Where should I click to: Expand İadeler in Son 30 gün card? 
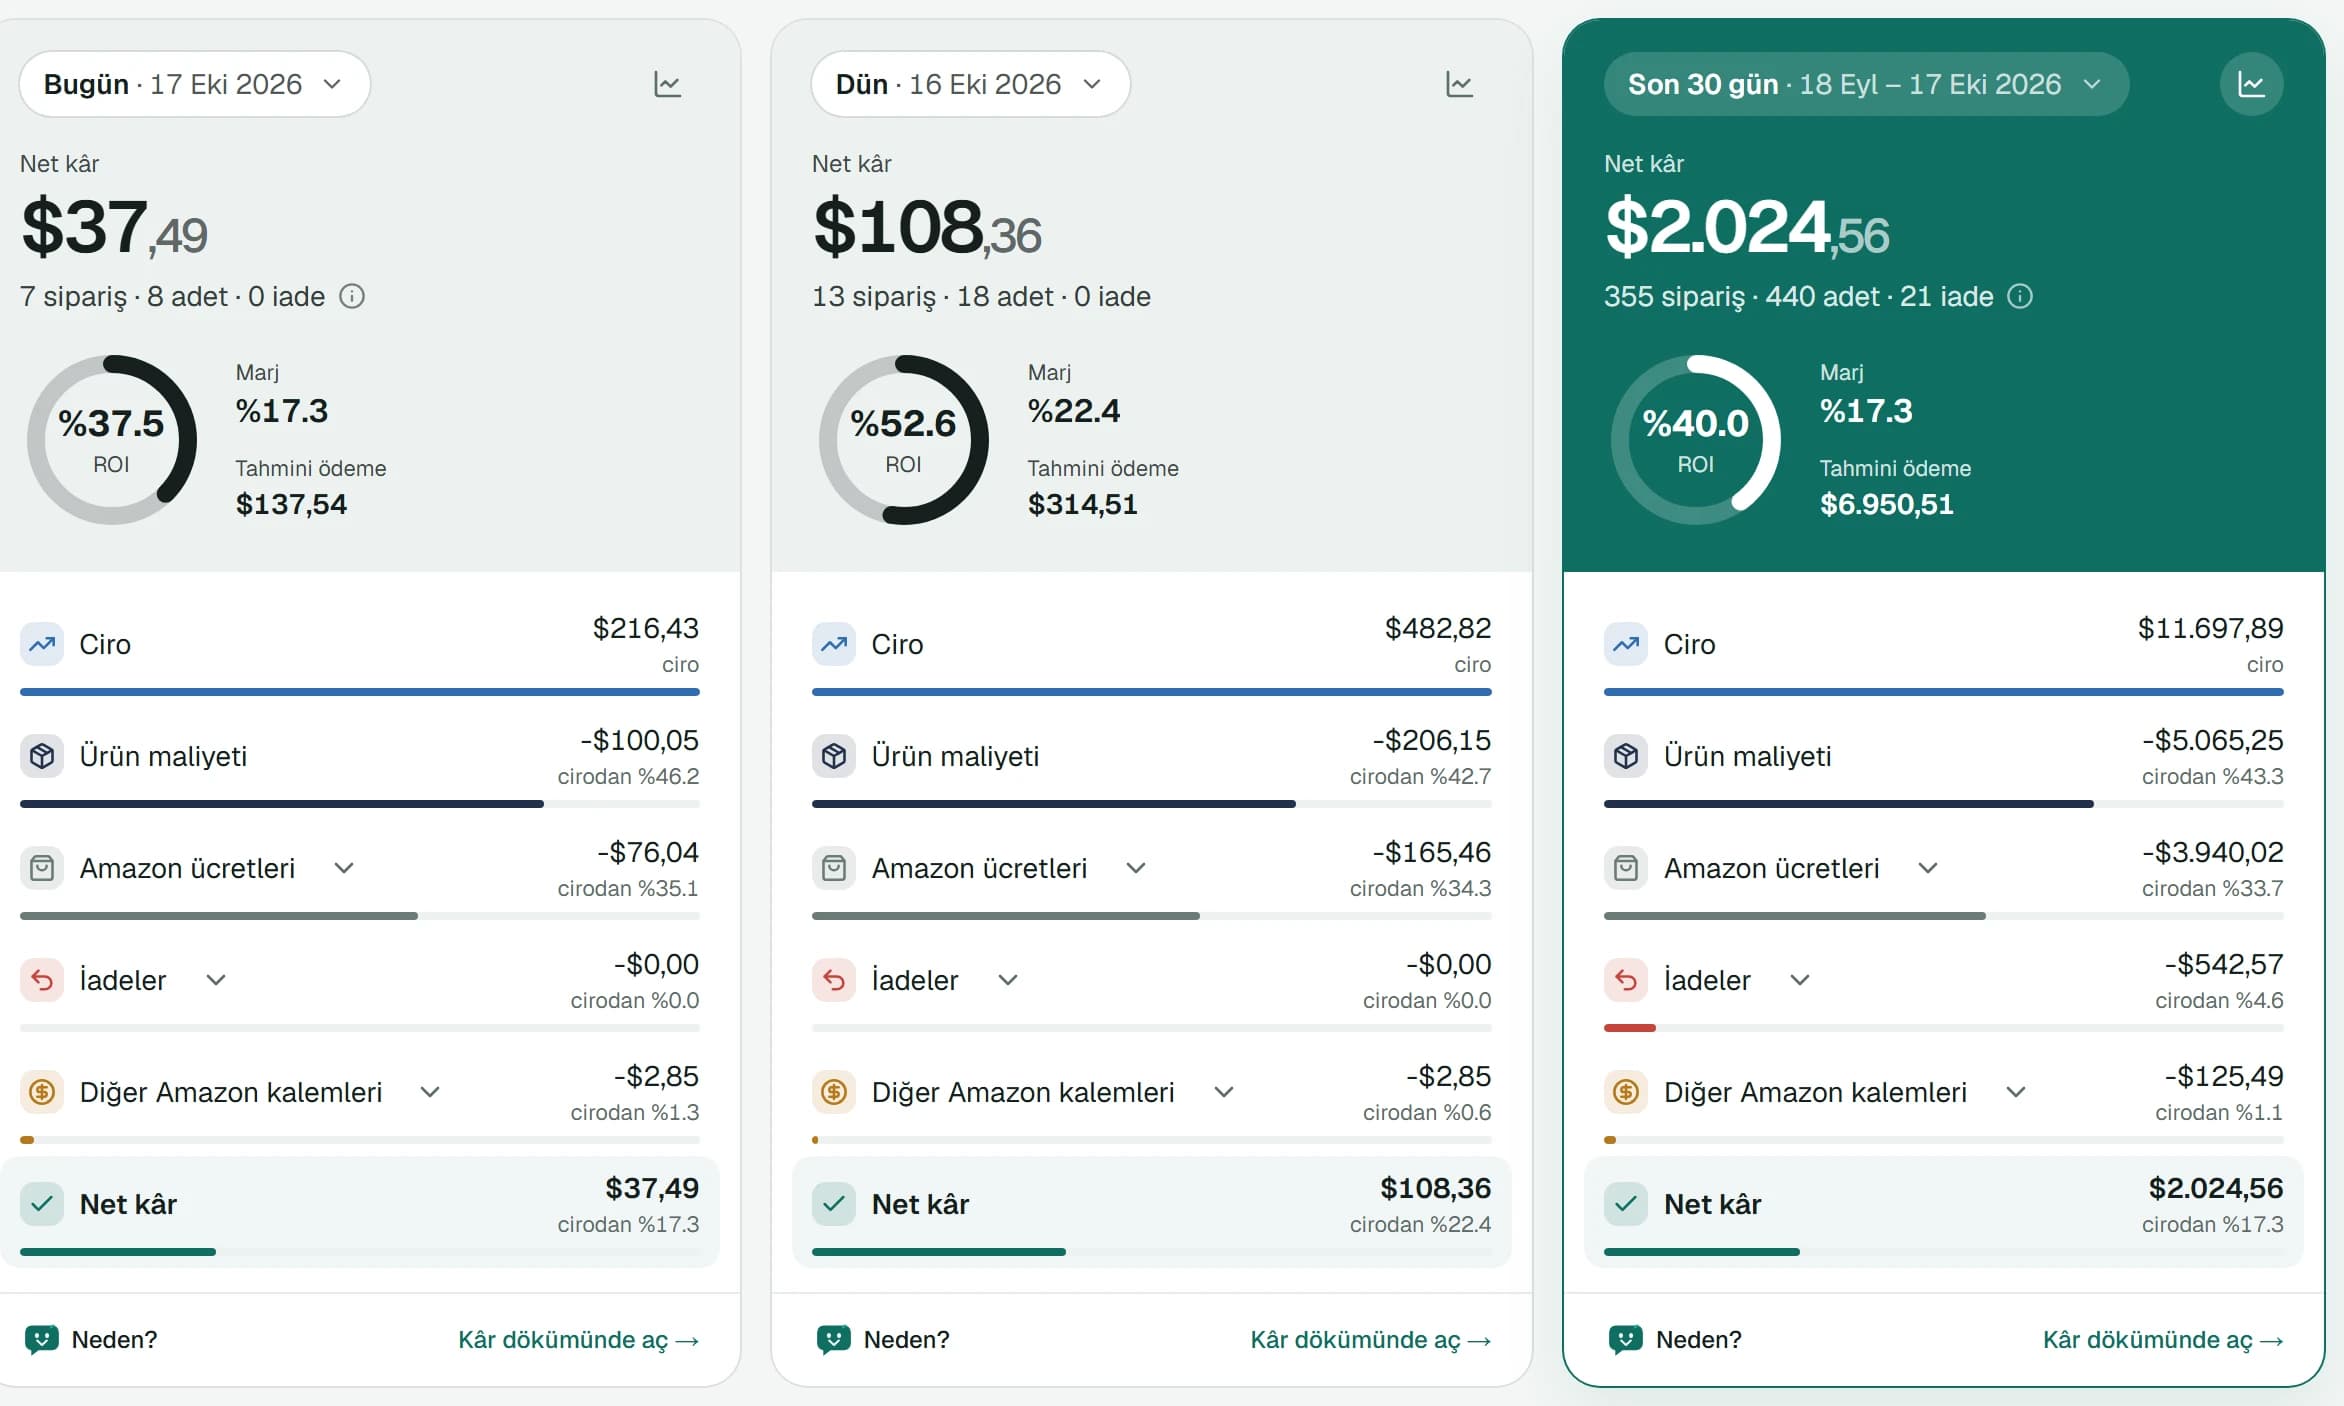1800,980
